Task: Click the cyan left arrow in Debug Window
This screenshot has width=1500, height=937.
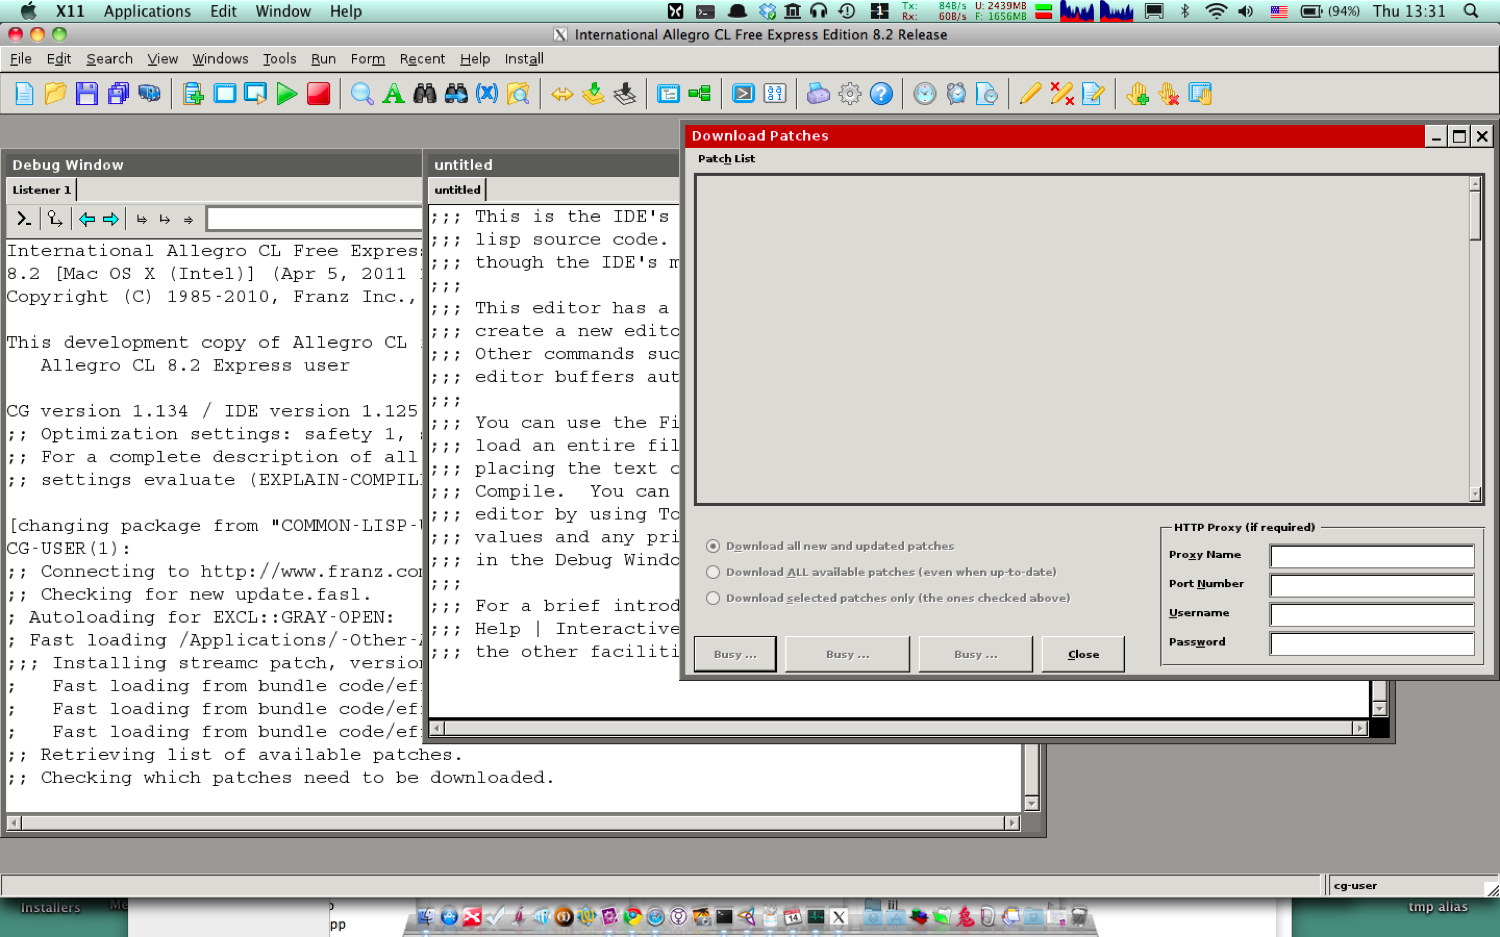Action: point(87,219)
